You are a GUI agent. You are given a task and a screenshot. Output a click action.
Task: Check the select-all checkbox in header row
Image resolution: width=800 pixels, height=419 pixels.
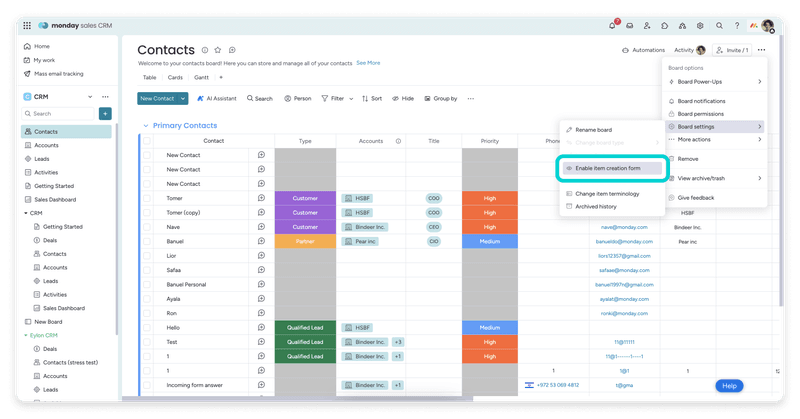[147, 141]
